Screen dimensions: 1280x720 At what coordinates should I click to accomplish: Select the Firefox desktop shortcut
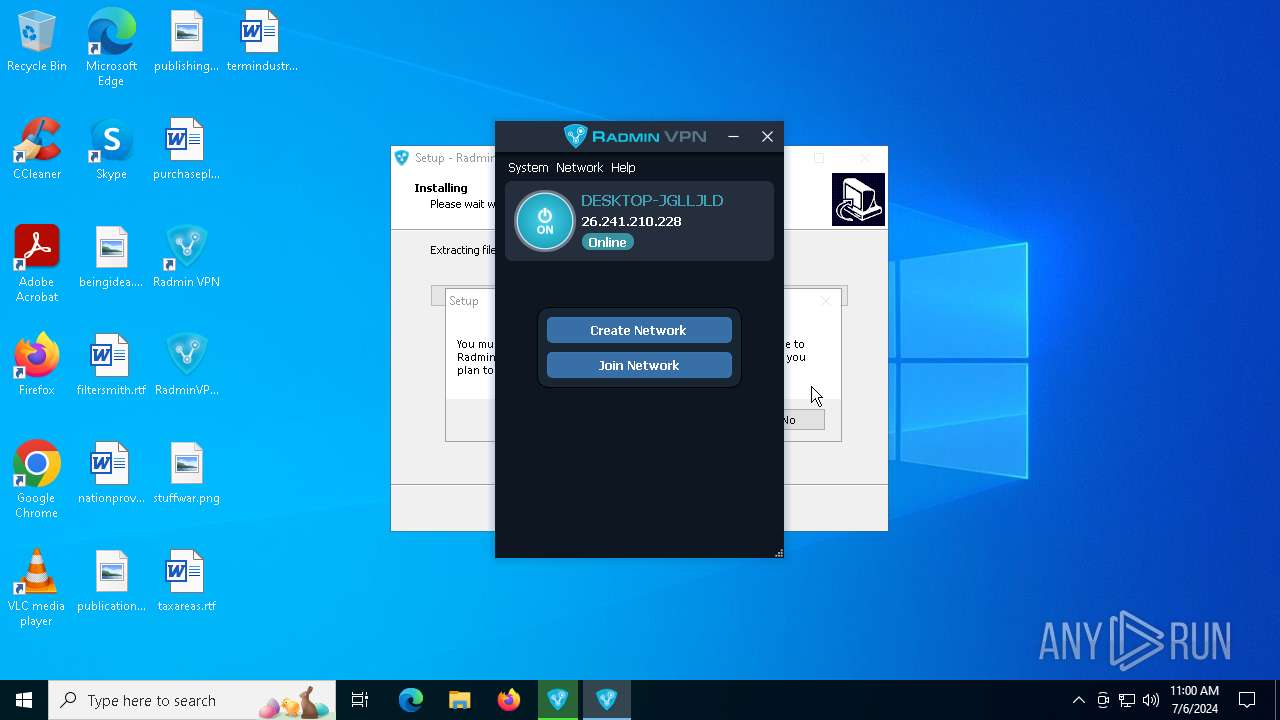(37, 366)
